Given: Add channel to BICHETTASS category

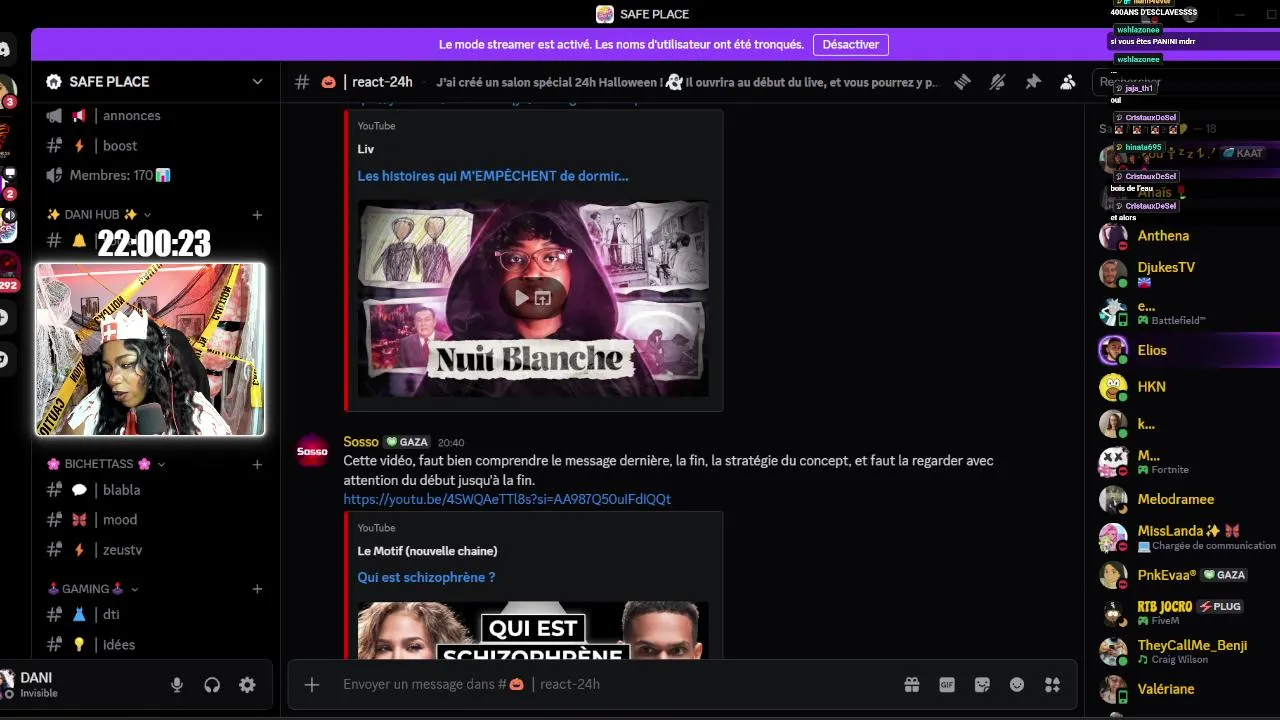Looking at the screenshot, I should coord(257,464).
